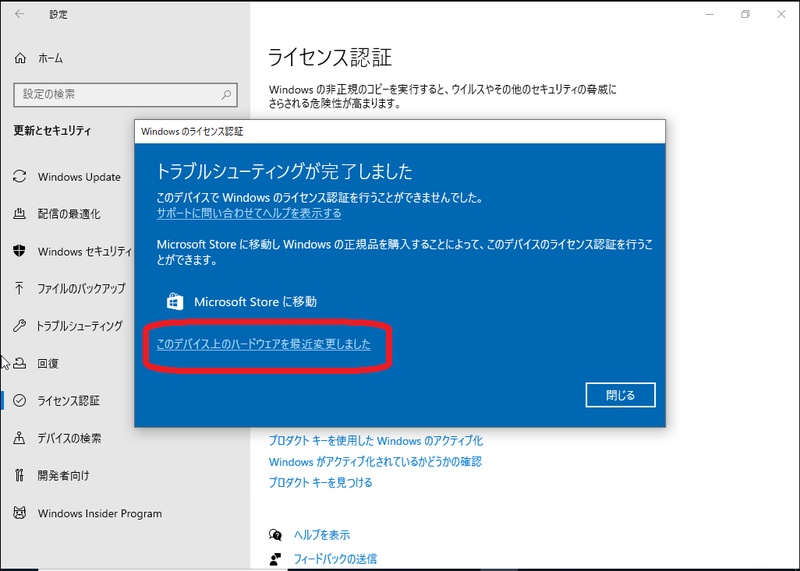The image size is (800, 571).
Task: Open Windows がアクティブ化されているかどうかの確認 link
Action: (x=375, y=462)
